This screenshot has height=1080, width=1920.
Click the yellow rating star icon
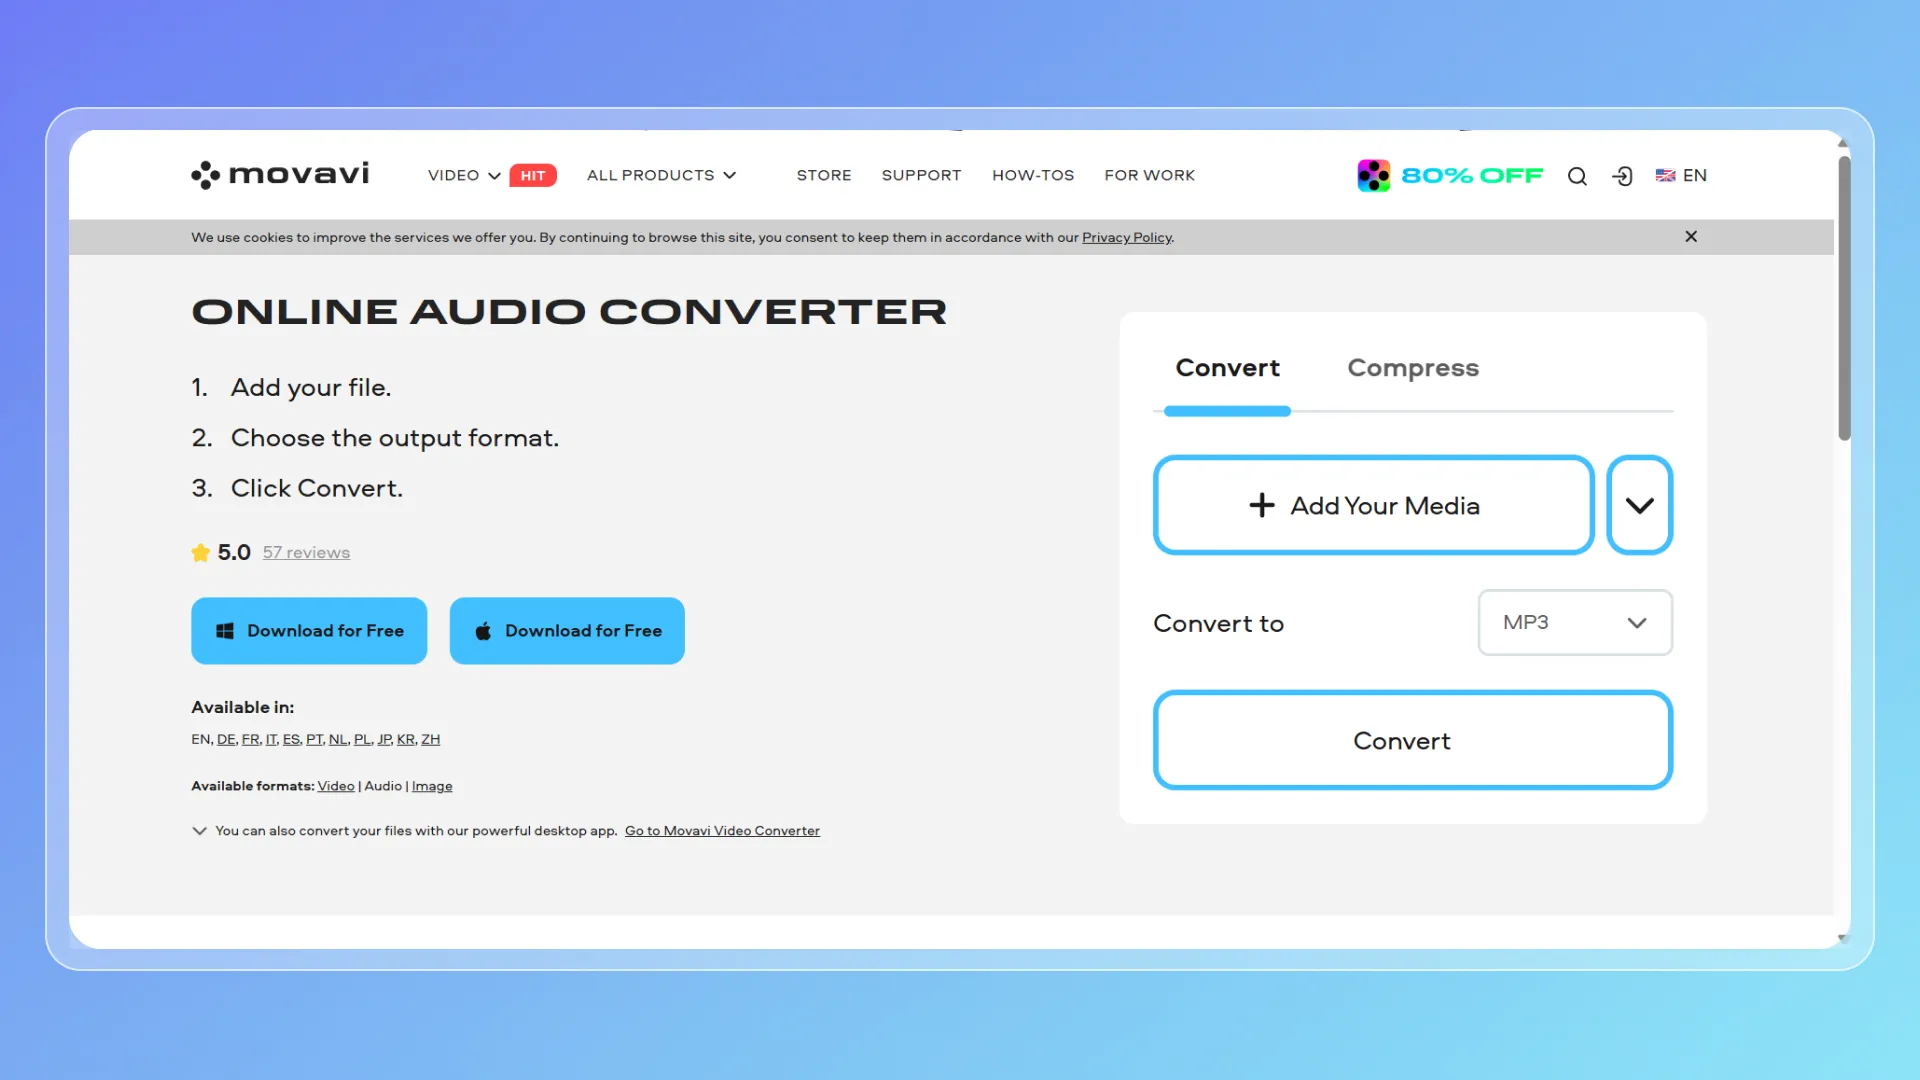(201, 552)
